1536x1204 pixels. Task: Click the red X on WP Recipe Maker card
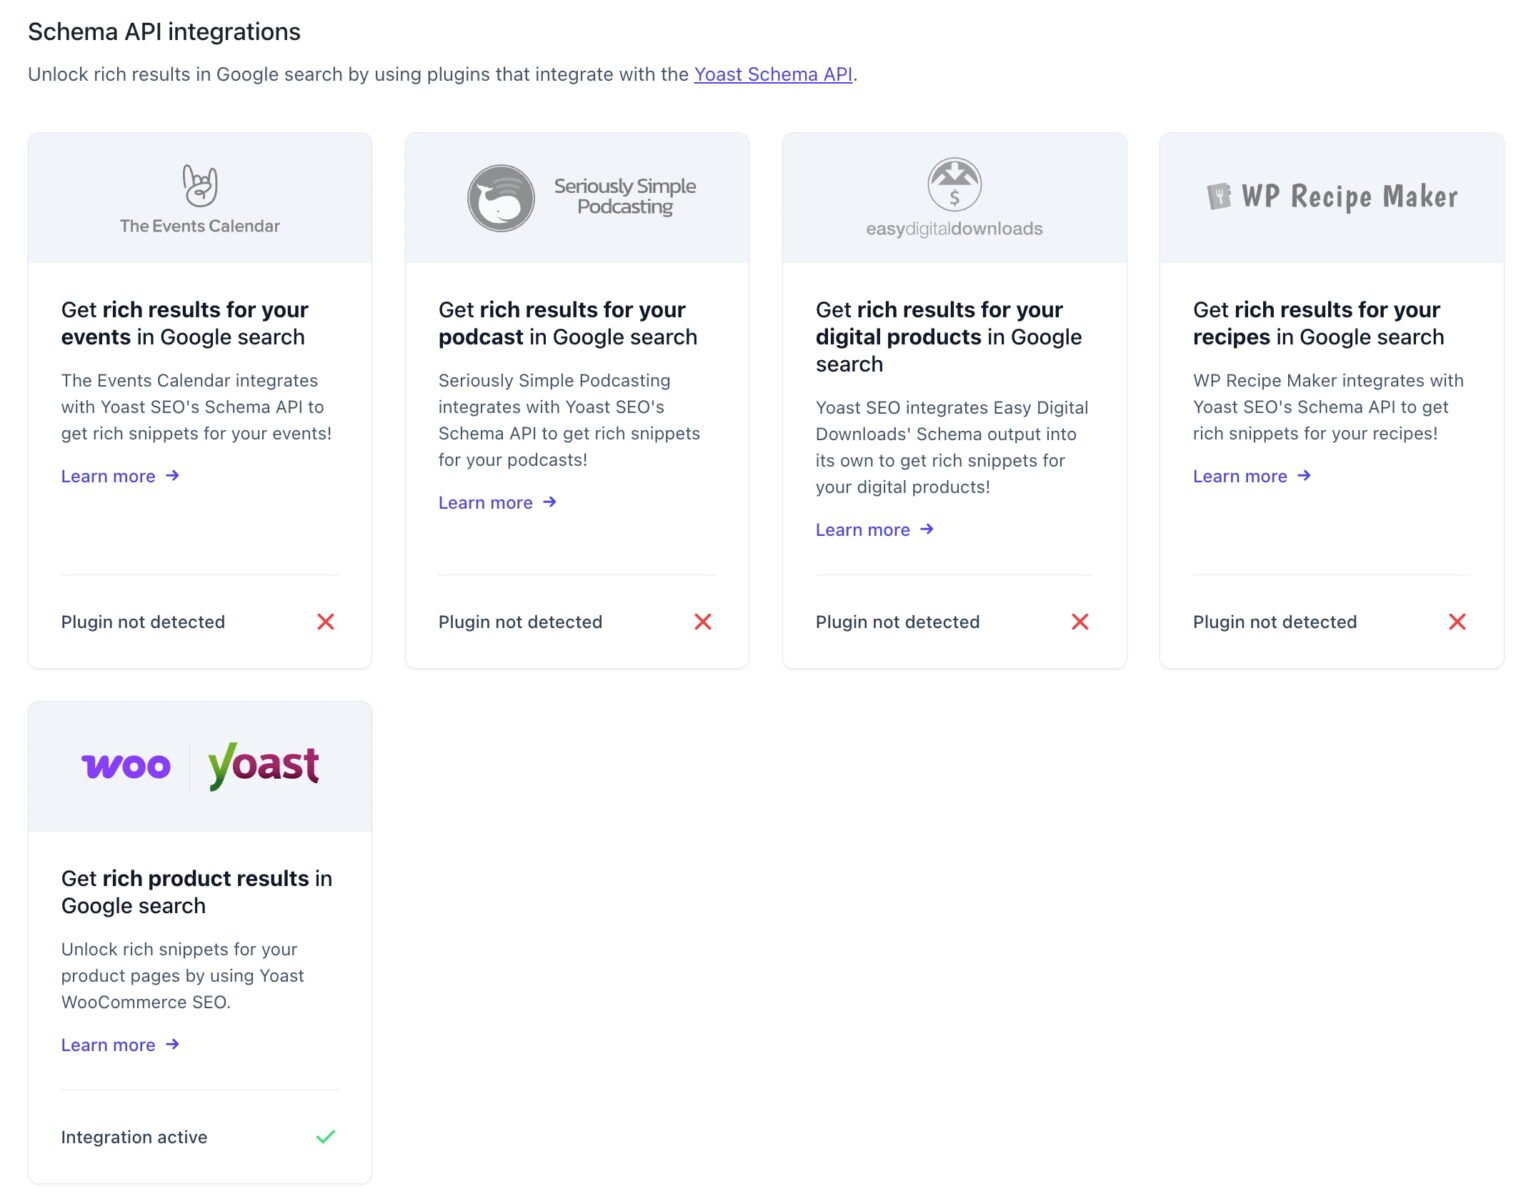(x=1457, y=622)
